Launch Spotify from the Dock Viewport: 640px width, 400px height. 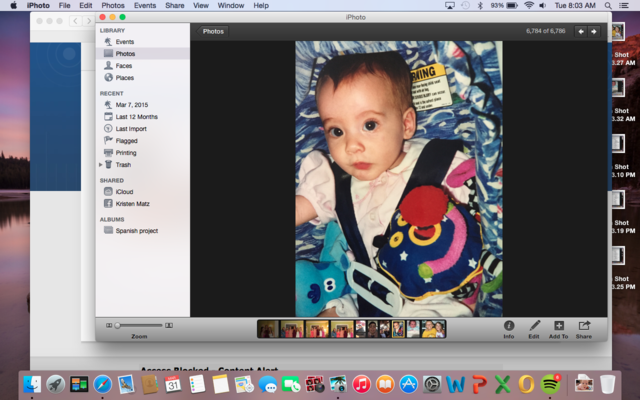coord(550,384)
